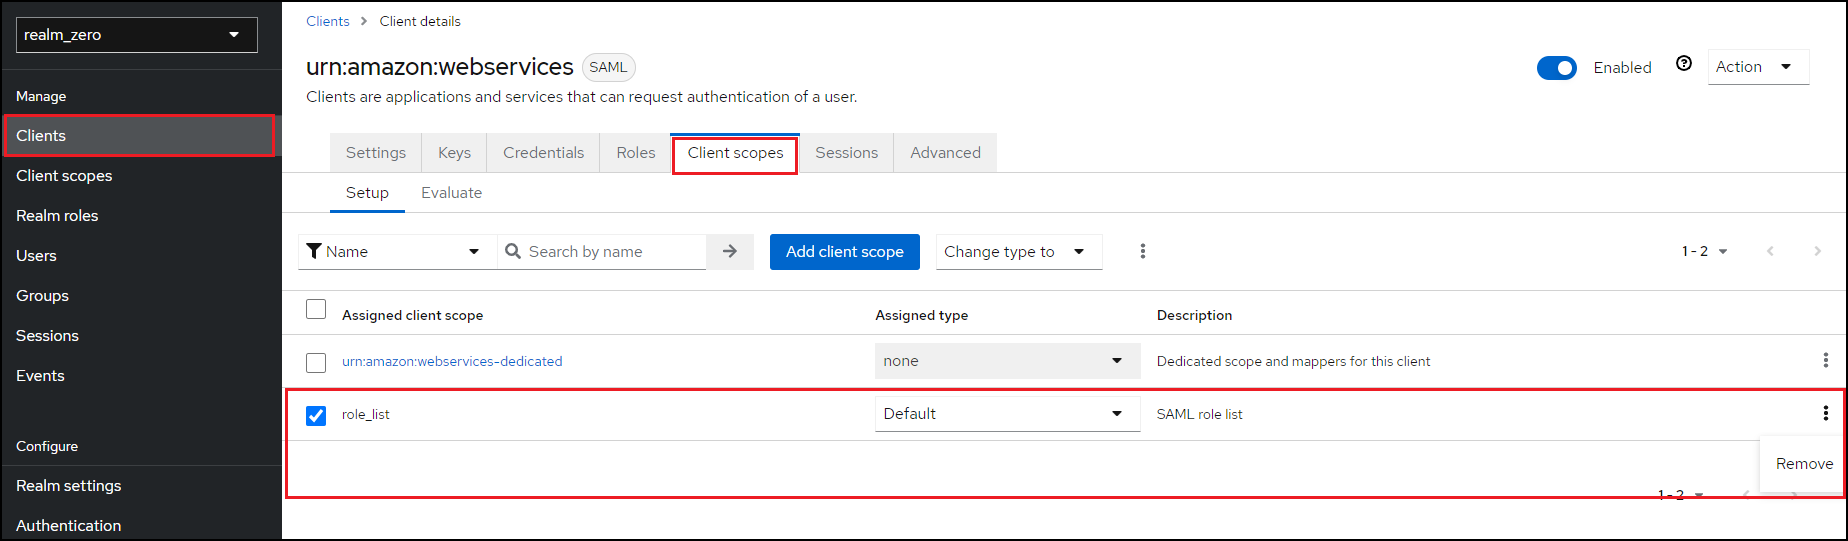This screenshot has width=1848, height=541.
Task: Click the Add client scope button
Action: tap(844, 251)
